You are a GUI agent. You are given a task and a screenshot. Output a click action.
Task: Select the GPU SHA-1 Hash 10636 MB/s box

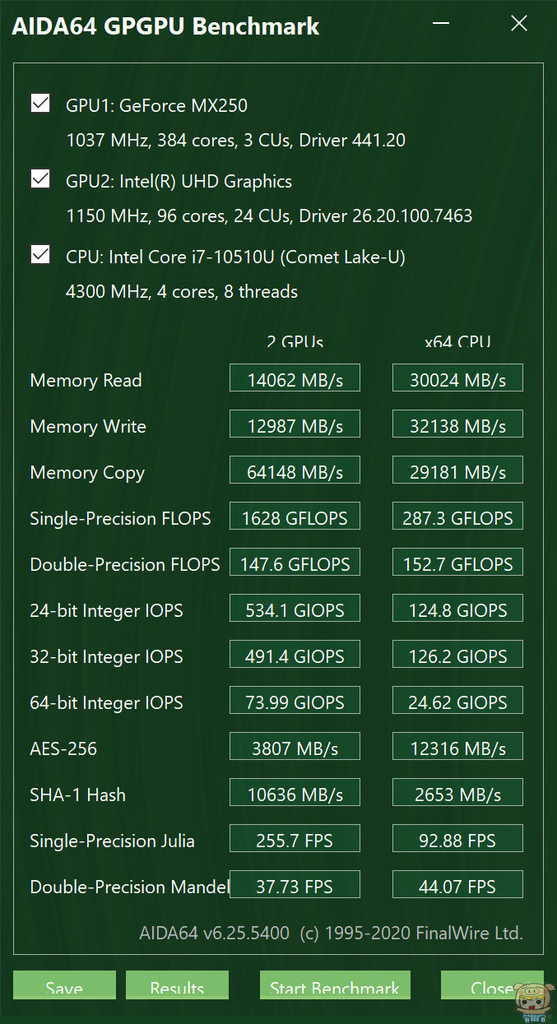tap(294, 792)
